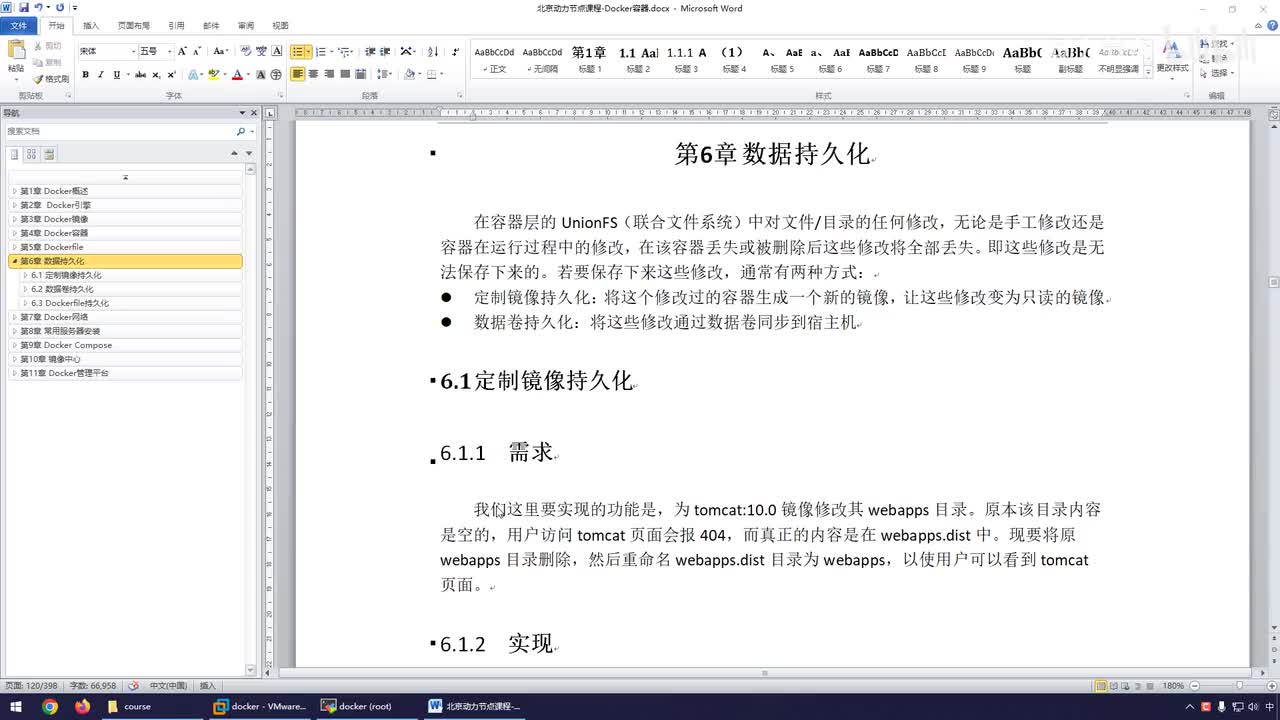Click the character border icon
The width and height of the screenshot is (1280, 720).
click(276, 51)
